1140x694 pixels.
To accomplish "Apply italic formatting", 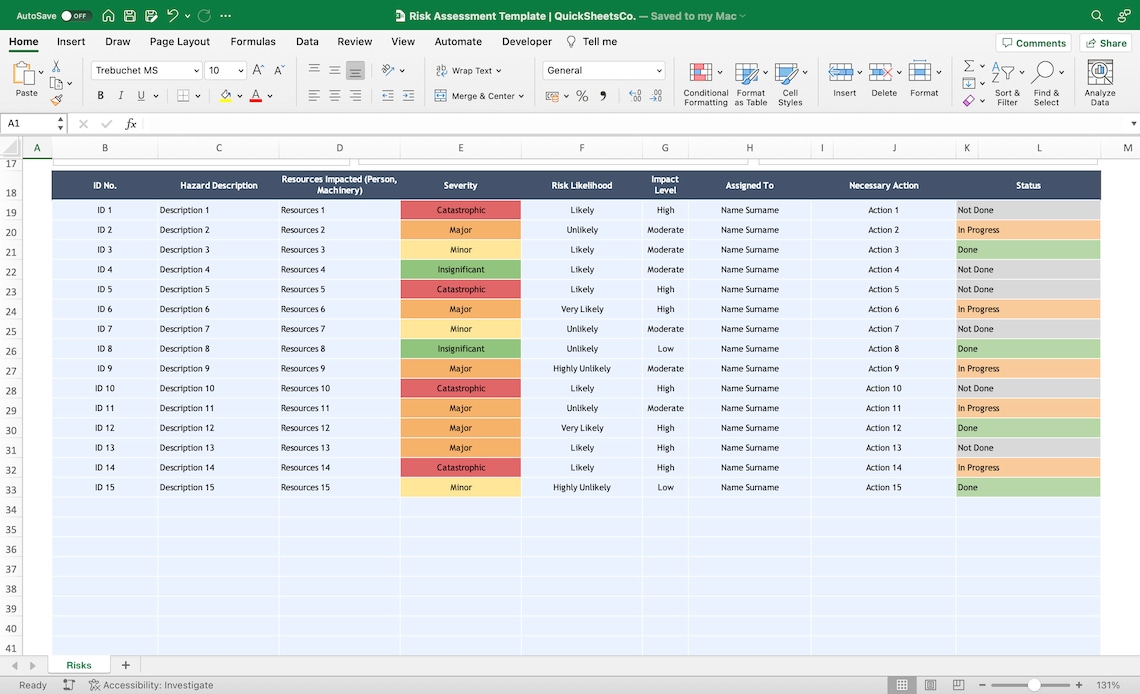I will (x=119, y=94).
